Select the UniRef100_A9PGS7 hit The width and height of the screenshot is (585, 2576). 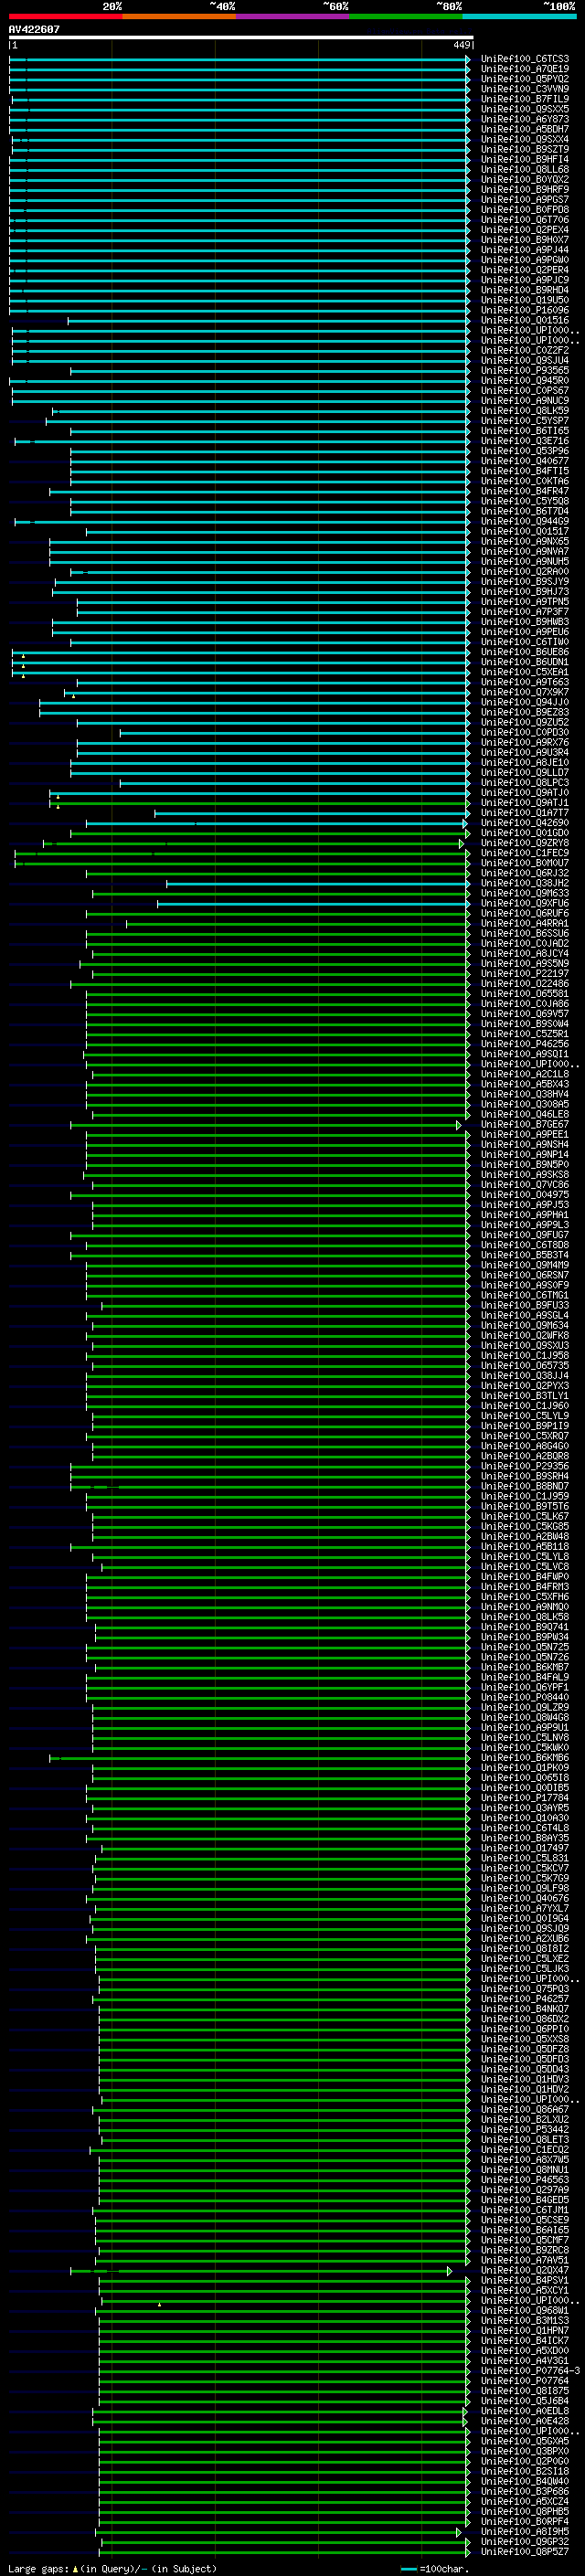pyautogui.click(x=524, y=200)
